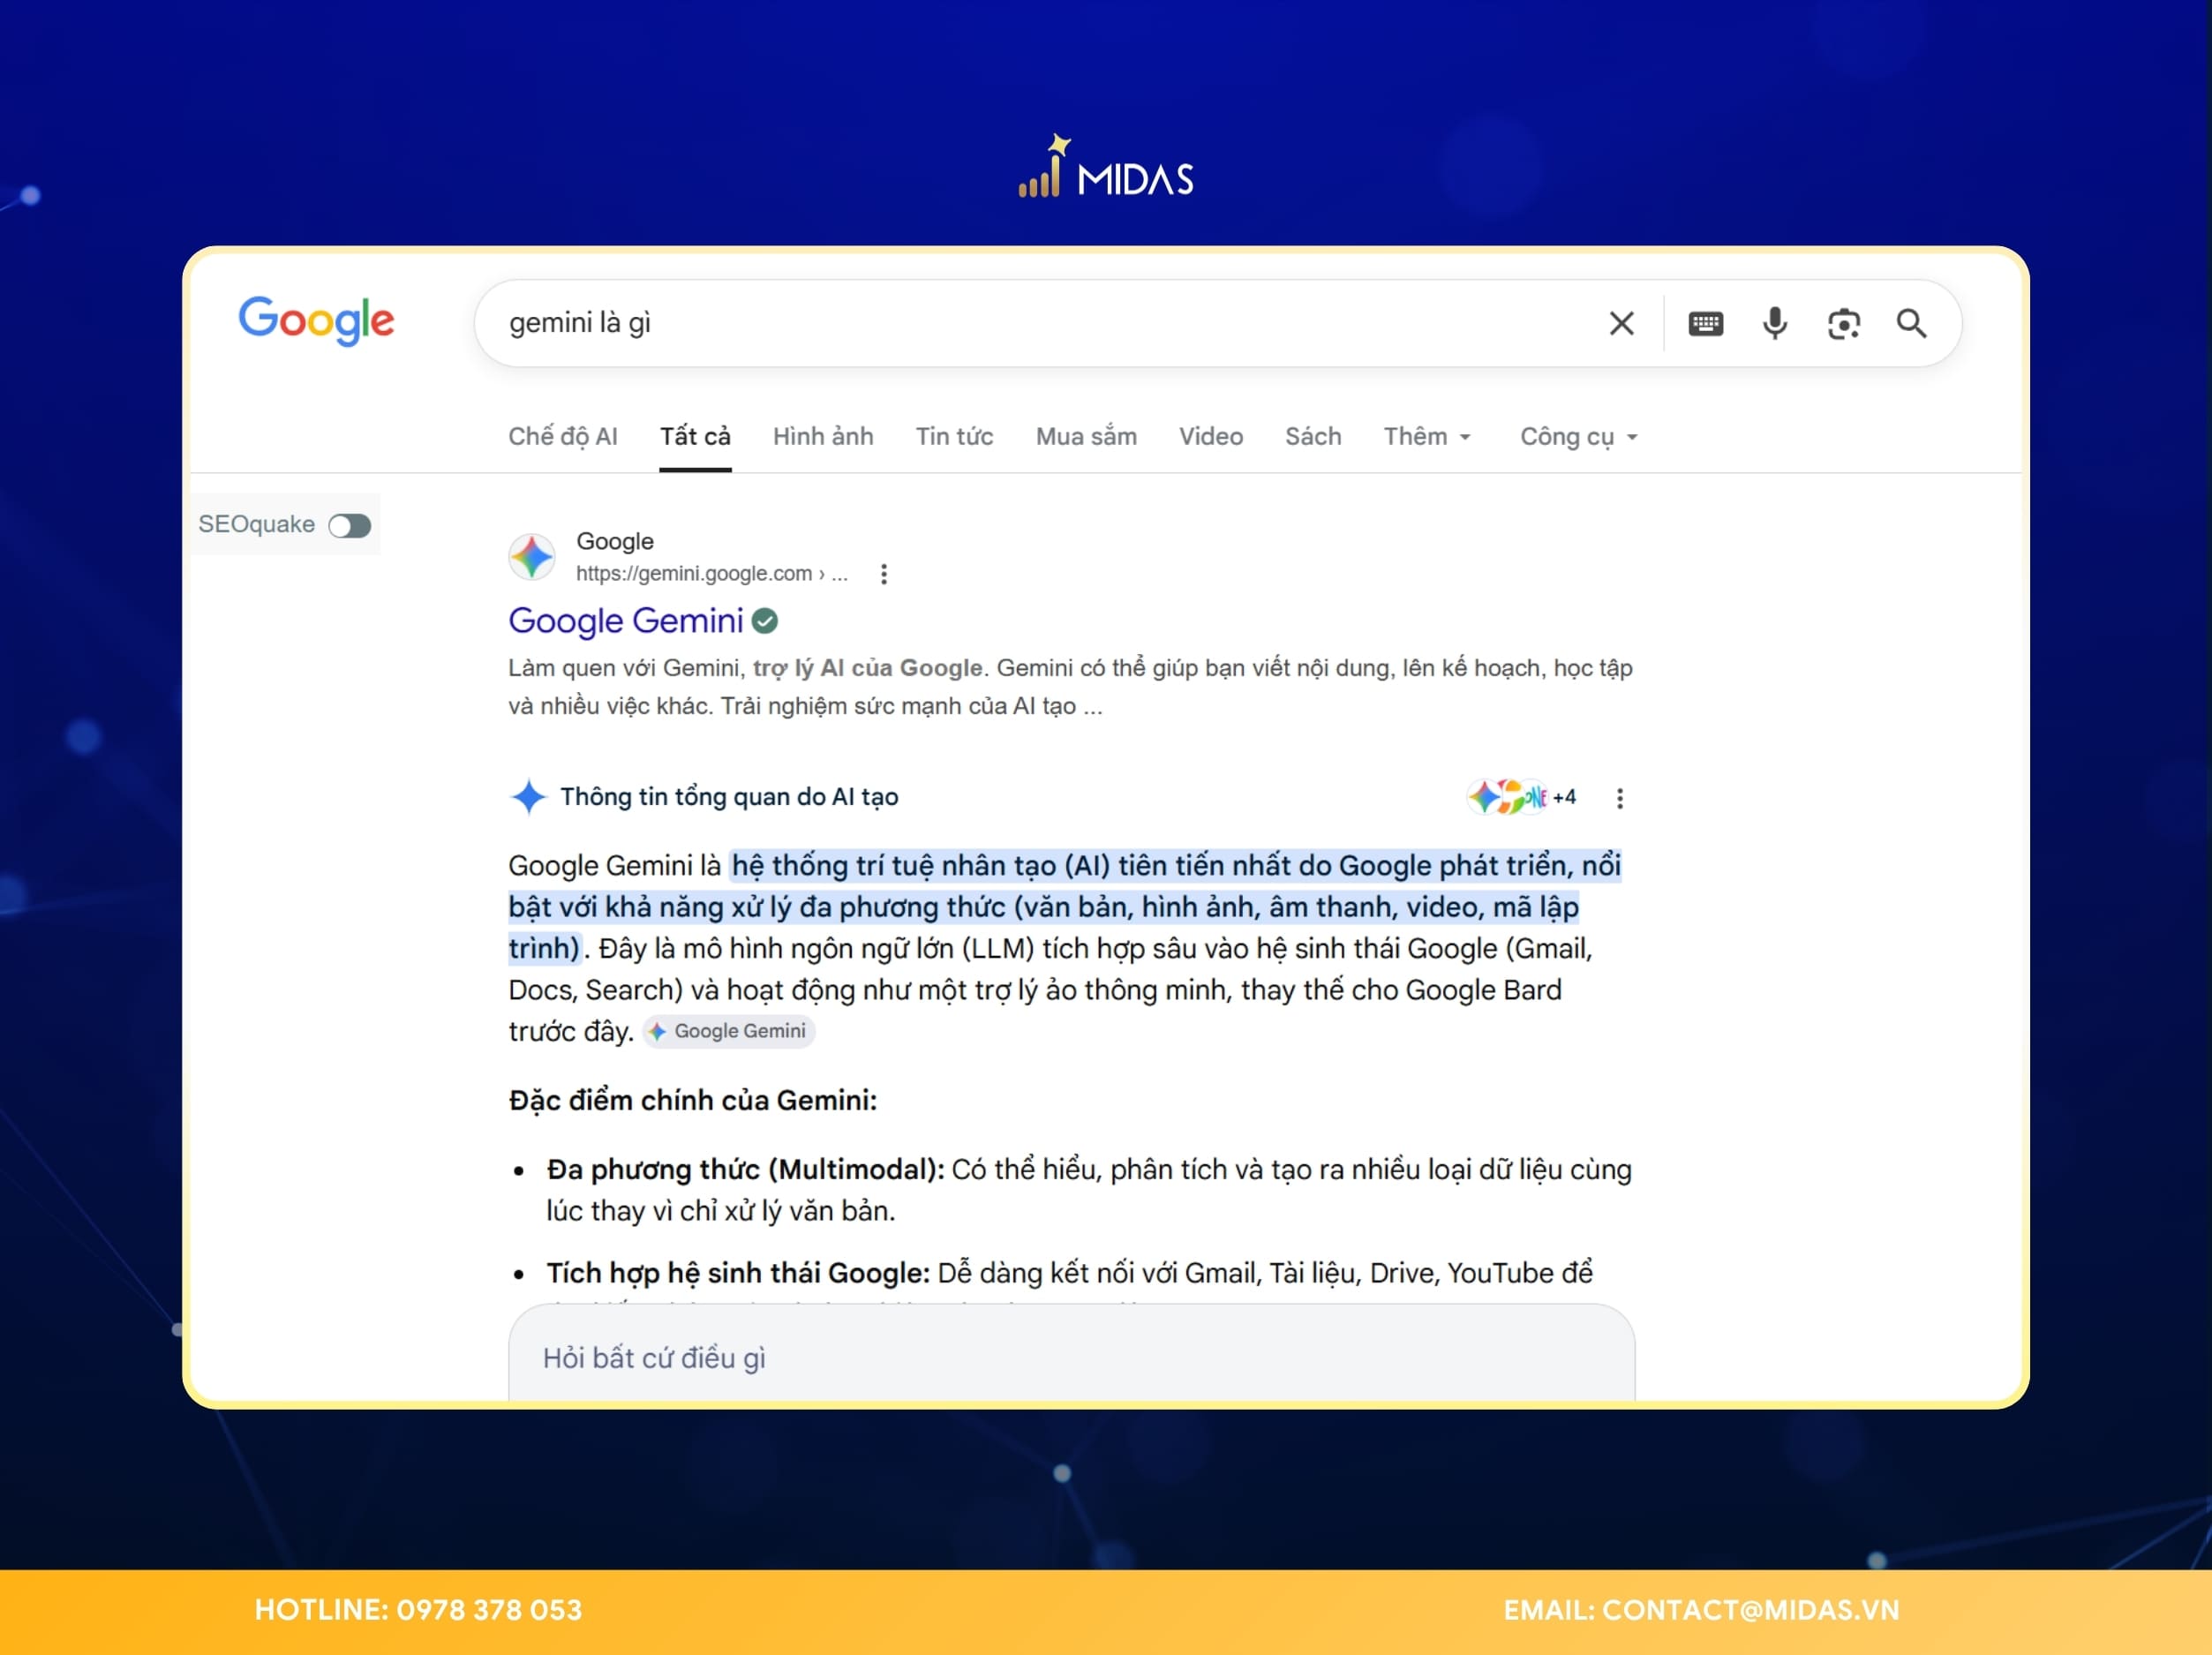
Task: Open the on-screen keyboard icon
Action: (x=1705, y=323)
